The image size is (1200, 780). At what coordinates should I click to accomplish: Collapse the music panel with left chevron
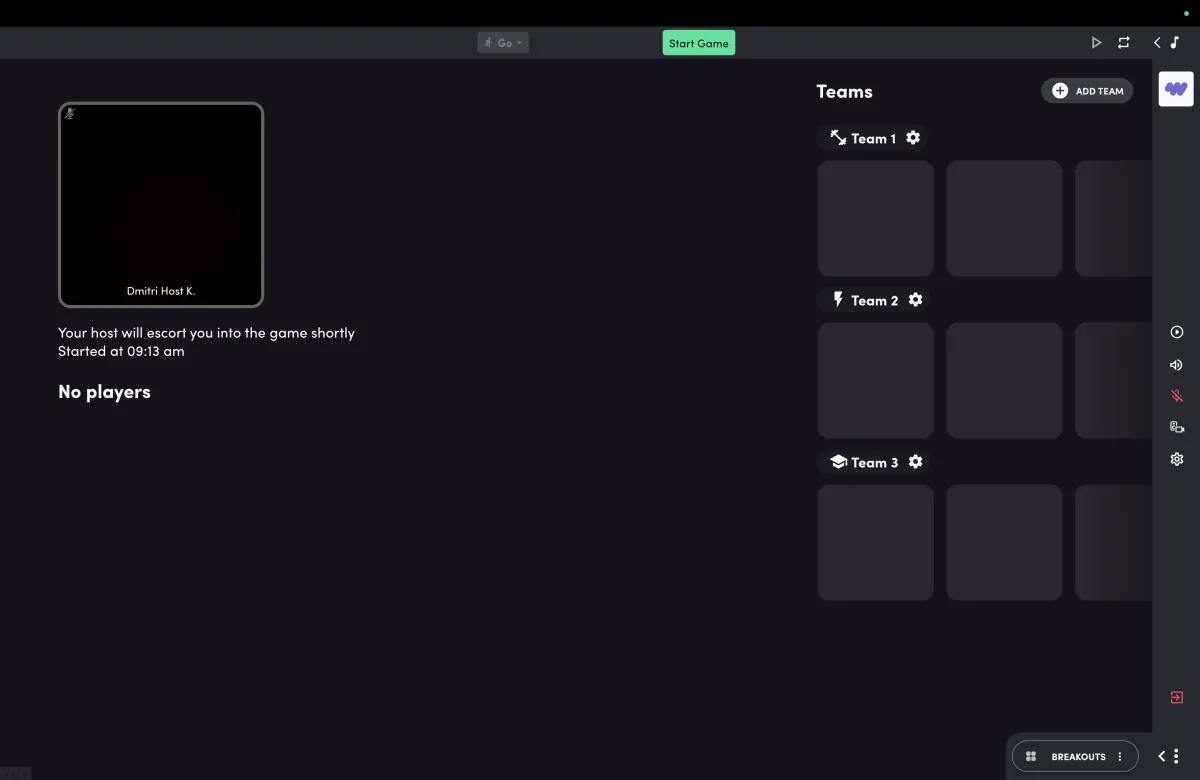(x=1157, y=43)
